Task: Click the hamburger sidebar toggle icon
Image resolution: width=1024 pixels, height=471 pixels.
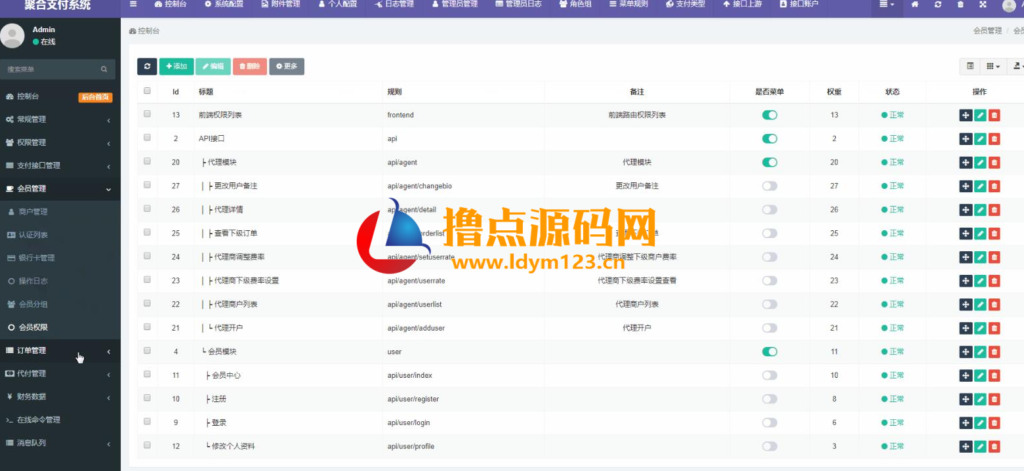Action: click(x=134, y=4)
